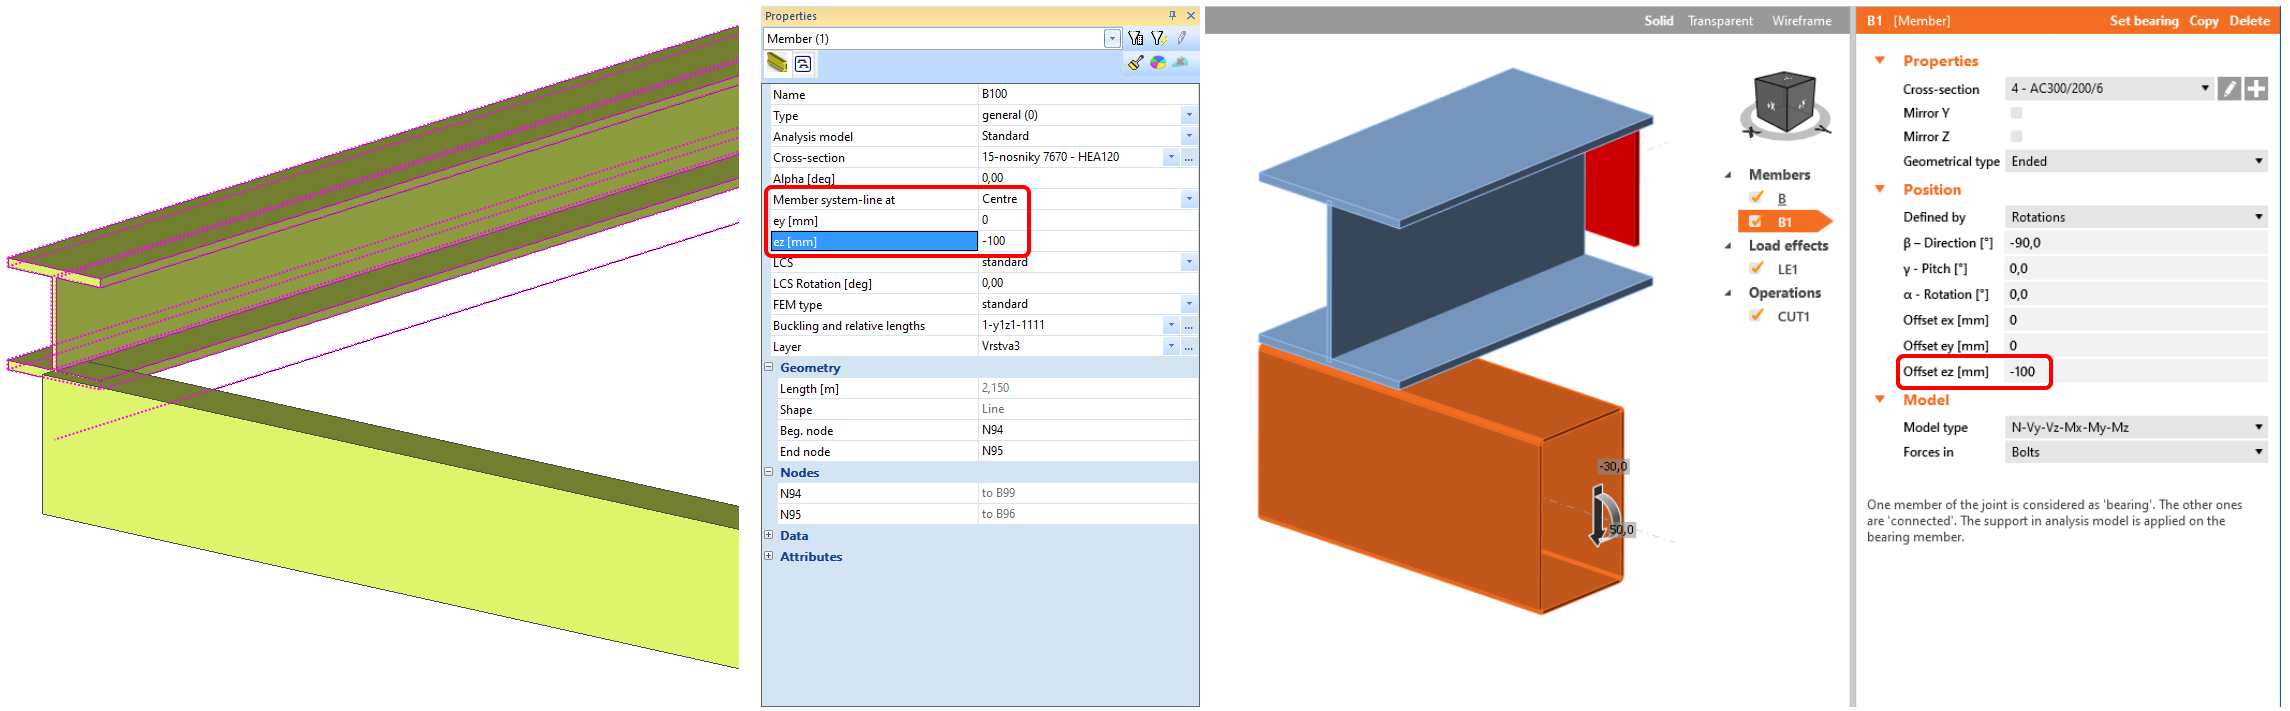Screen dimensions: 2290x711
Task: Open the Member system-line at dropdown
Action: [1189, 199]
